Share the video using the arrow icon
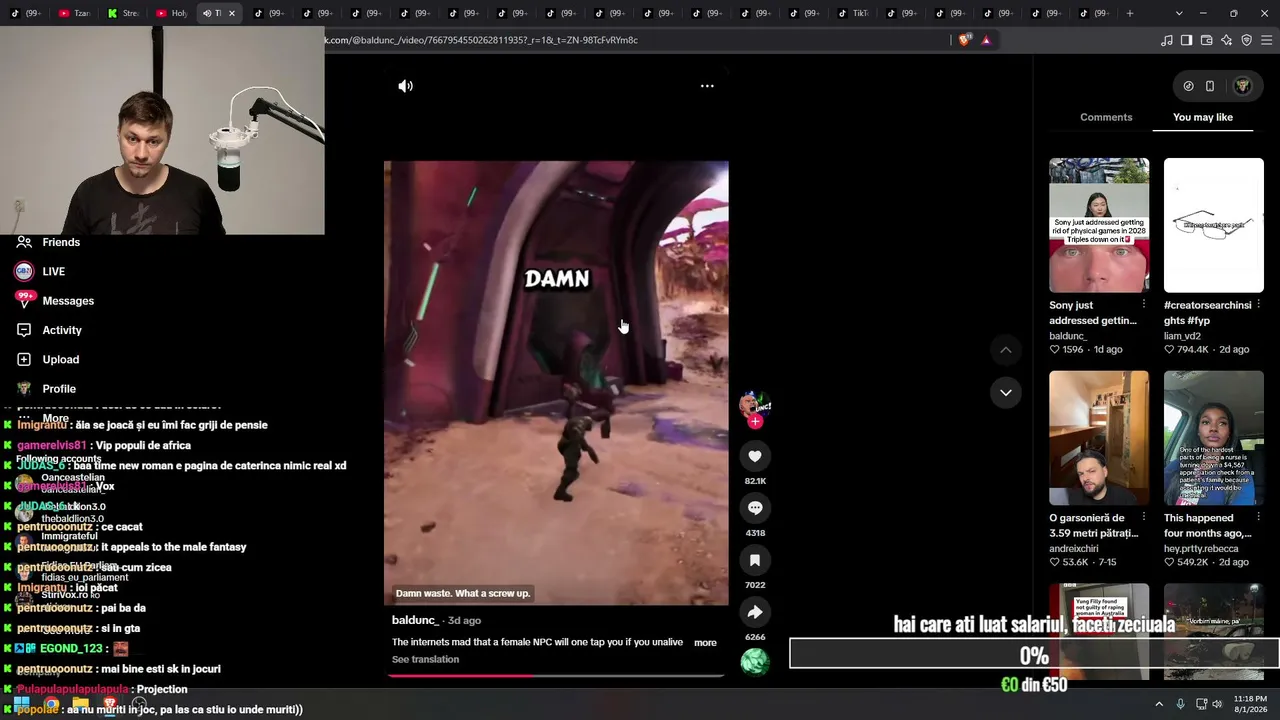The width and height of the screenshot is (1280, 720). point(755,612)
